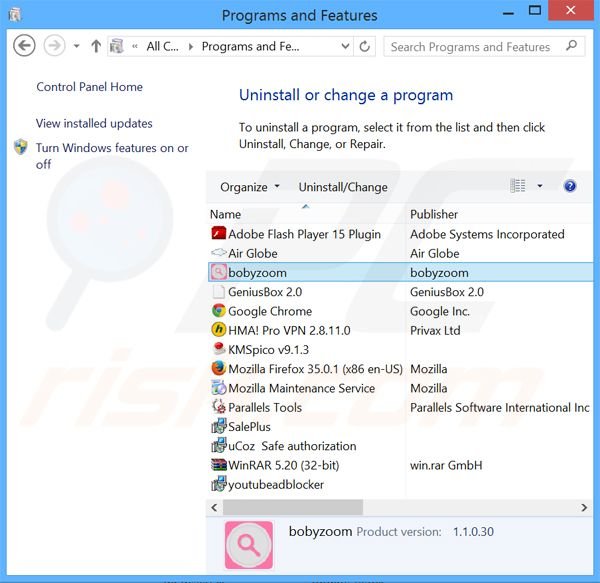Select 'uCoz Safe authorization' entry
The height and width of the screenshot is (583, 600).
[292, 446]
